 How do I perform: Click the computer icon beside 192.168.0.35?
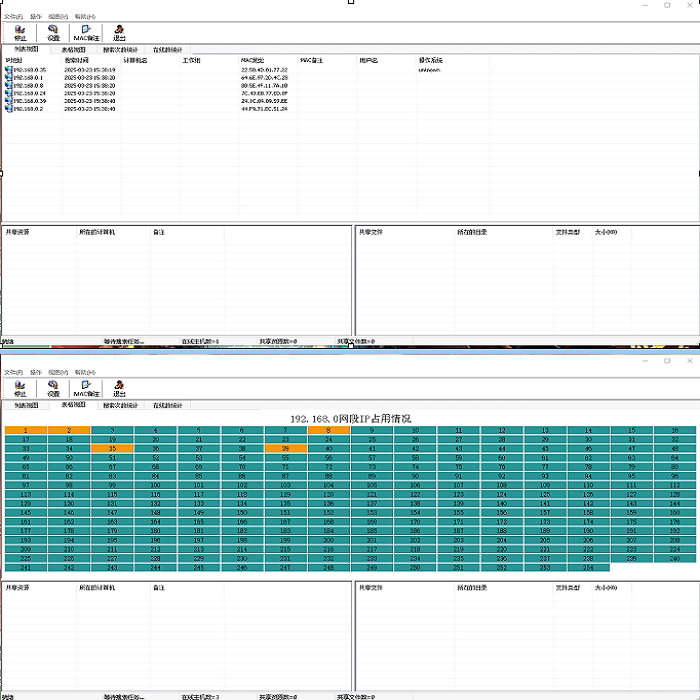tap(8, 70)
